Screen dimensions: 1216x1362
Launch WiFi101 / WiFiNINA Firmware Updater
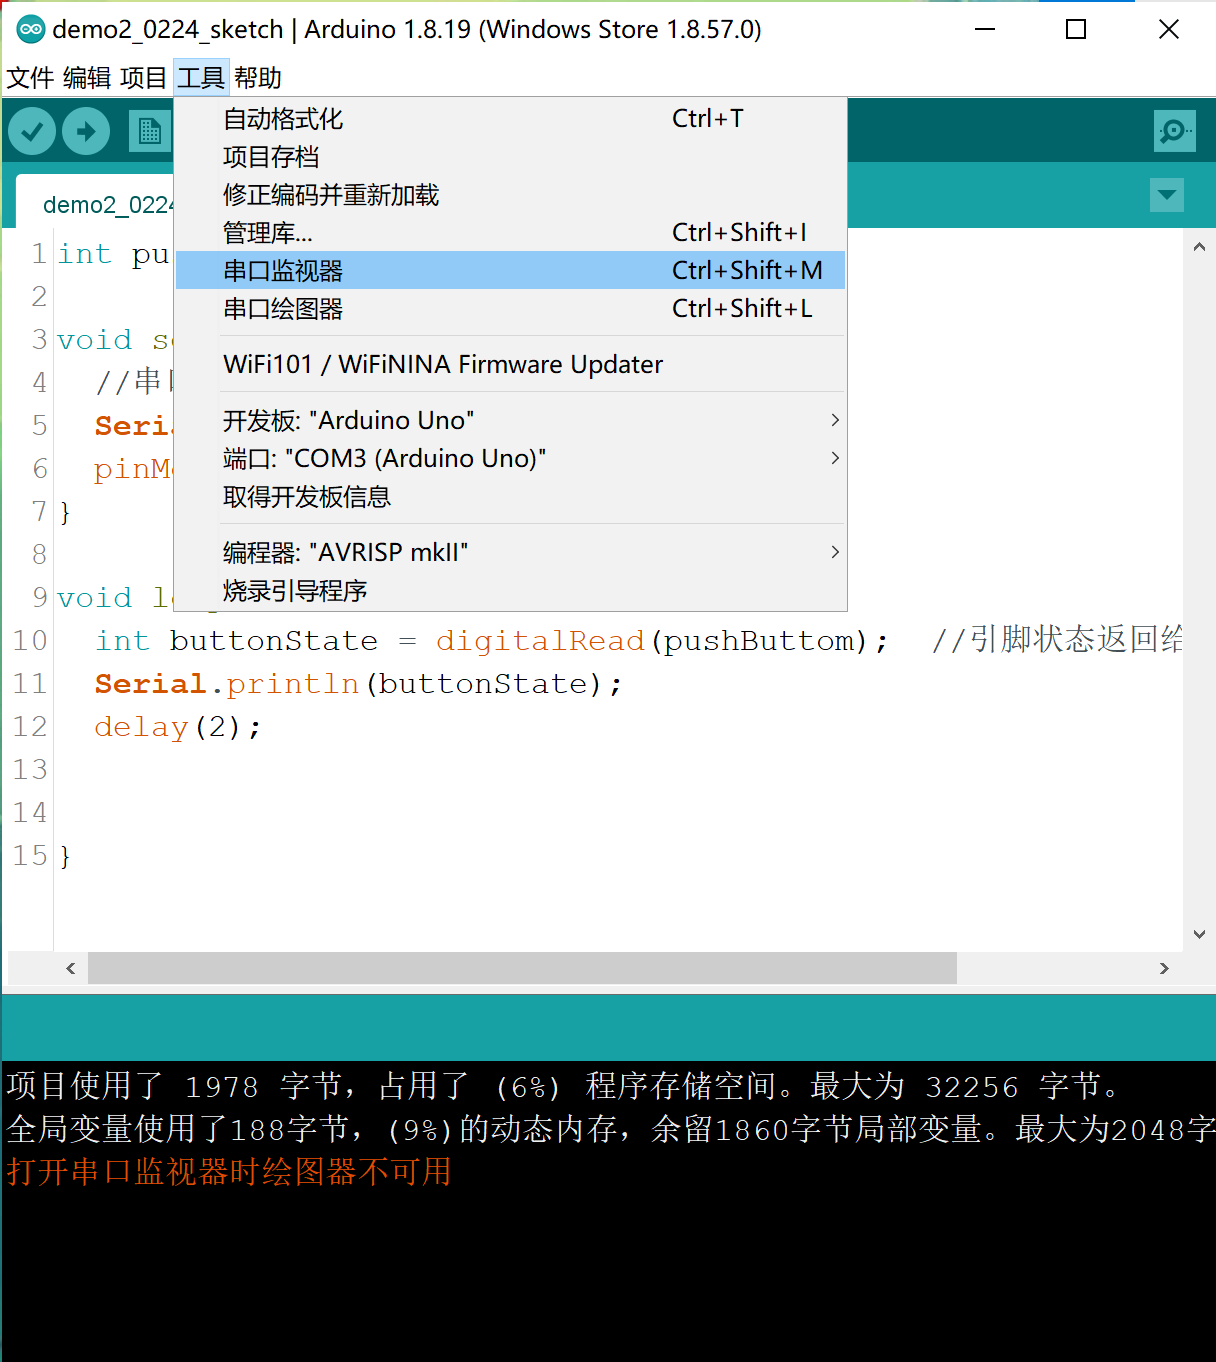[510, 364]
